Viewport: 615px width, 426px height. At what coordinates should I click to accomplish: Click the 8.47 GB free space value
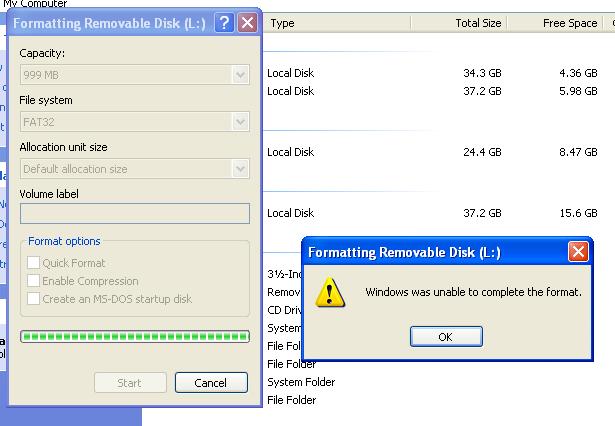click(578, 152)
